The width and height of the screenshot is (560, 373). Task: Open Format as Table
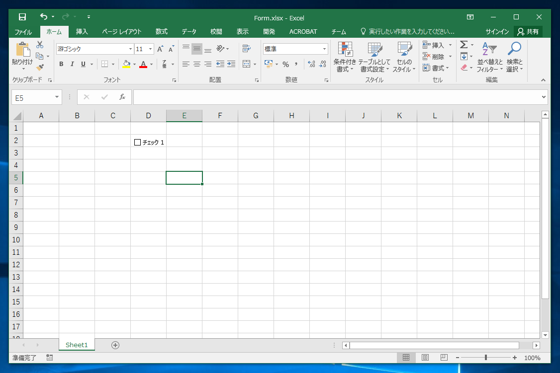tap(374, 57)
